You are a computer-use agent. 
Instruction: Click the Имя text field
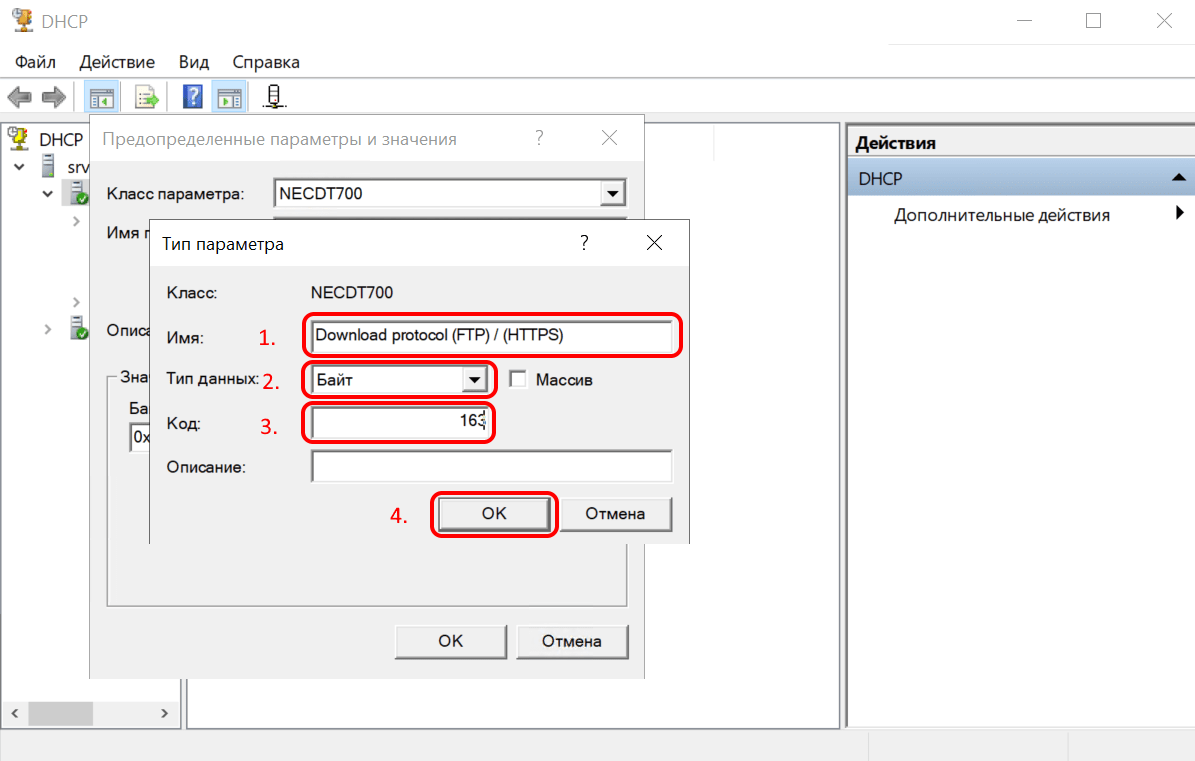tap(491, 336)
